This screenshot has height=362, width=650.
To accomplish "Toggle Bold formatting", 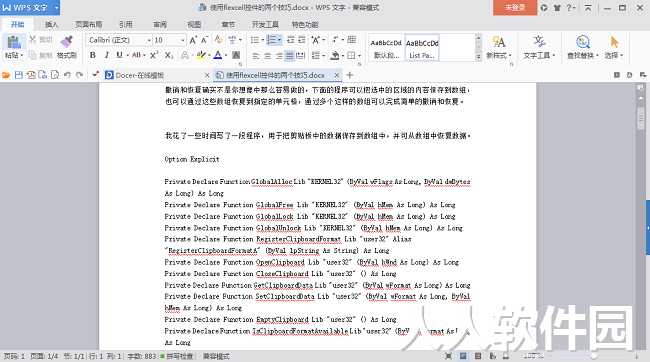I will (93, 55).
